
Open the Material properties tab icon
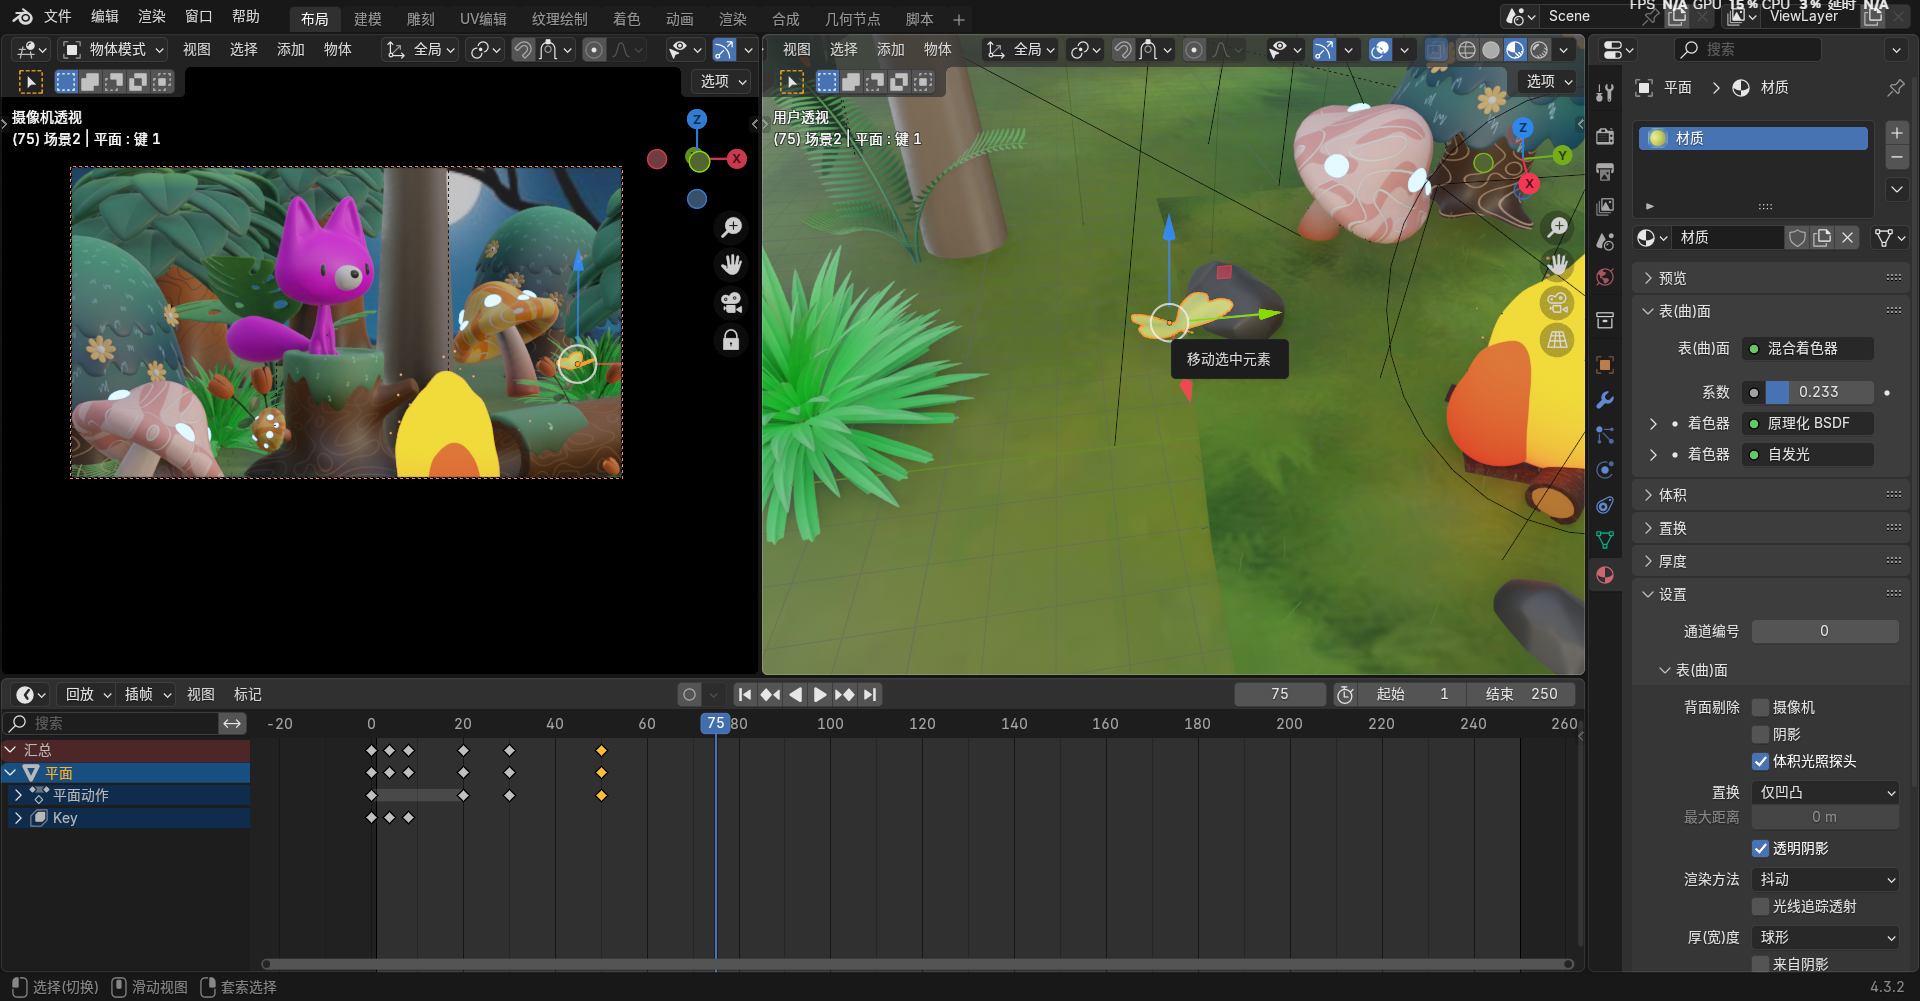click(1605, 575)
